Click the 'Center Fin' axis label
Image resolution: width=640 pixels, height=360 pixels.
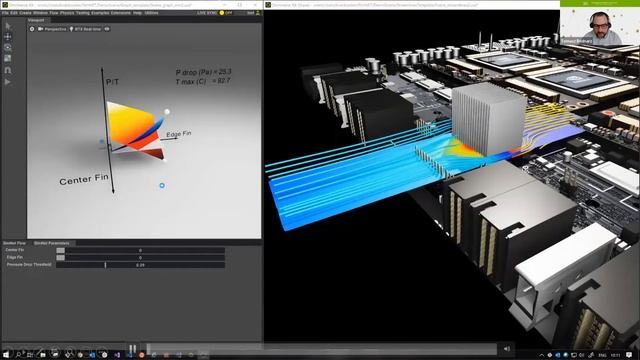pos(84,179)
